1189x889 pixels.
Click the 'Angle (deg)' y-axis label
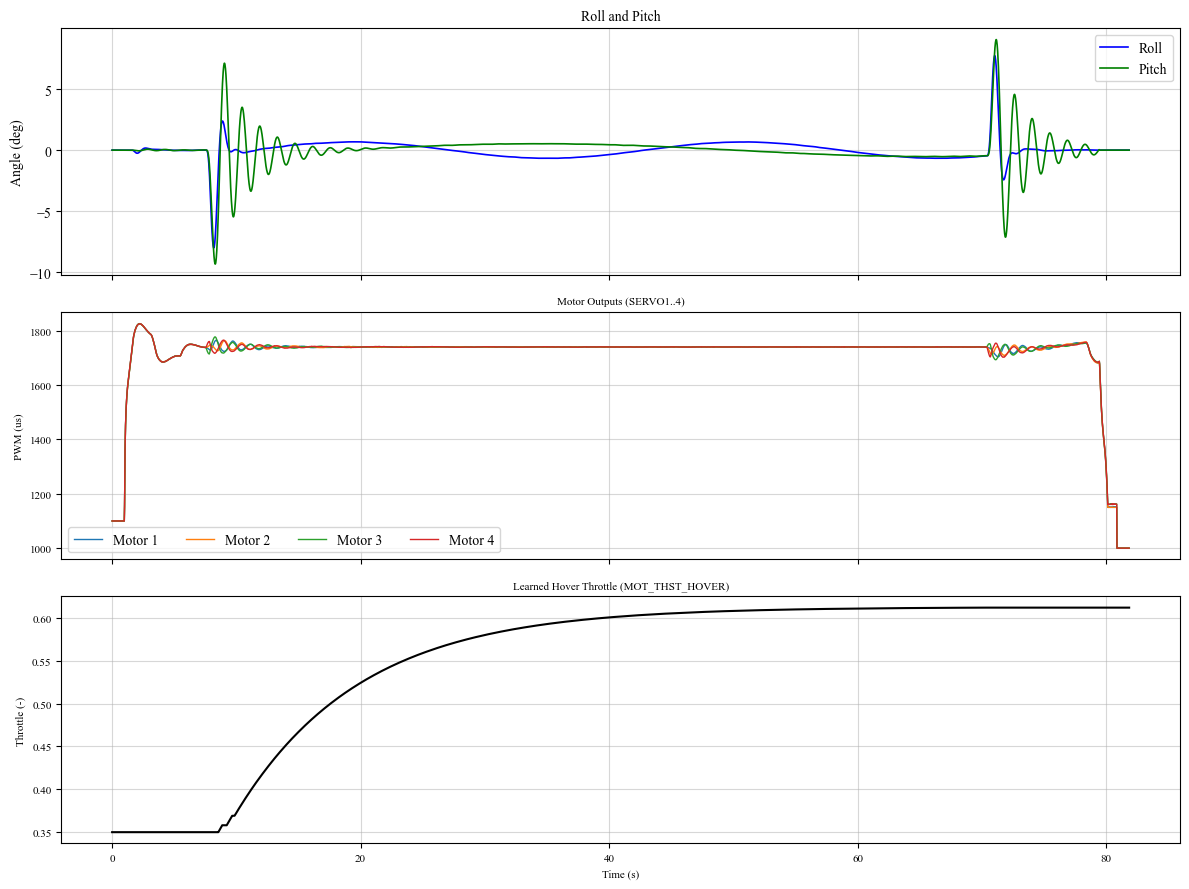coord(16,152)
